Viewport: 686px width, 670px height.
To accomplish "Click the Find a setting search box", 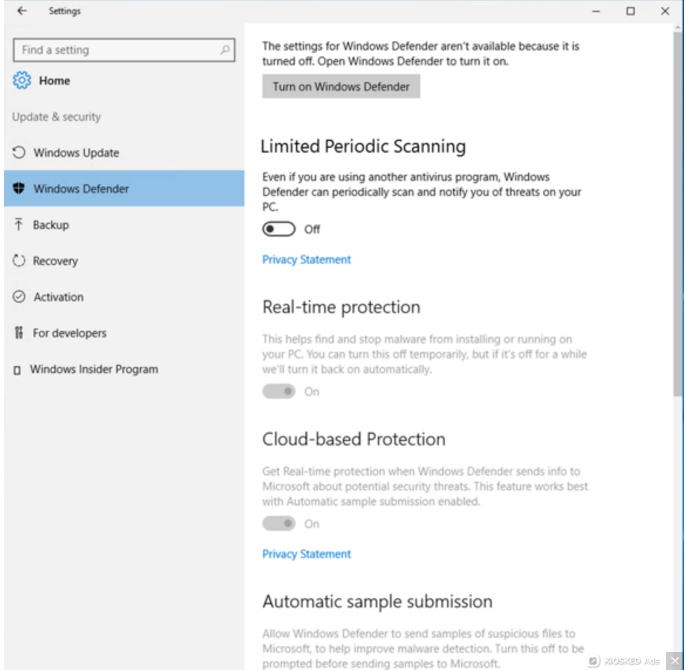I will click(115, 50).
